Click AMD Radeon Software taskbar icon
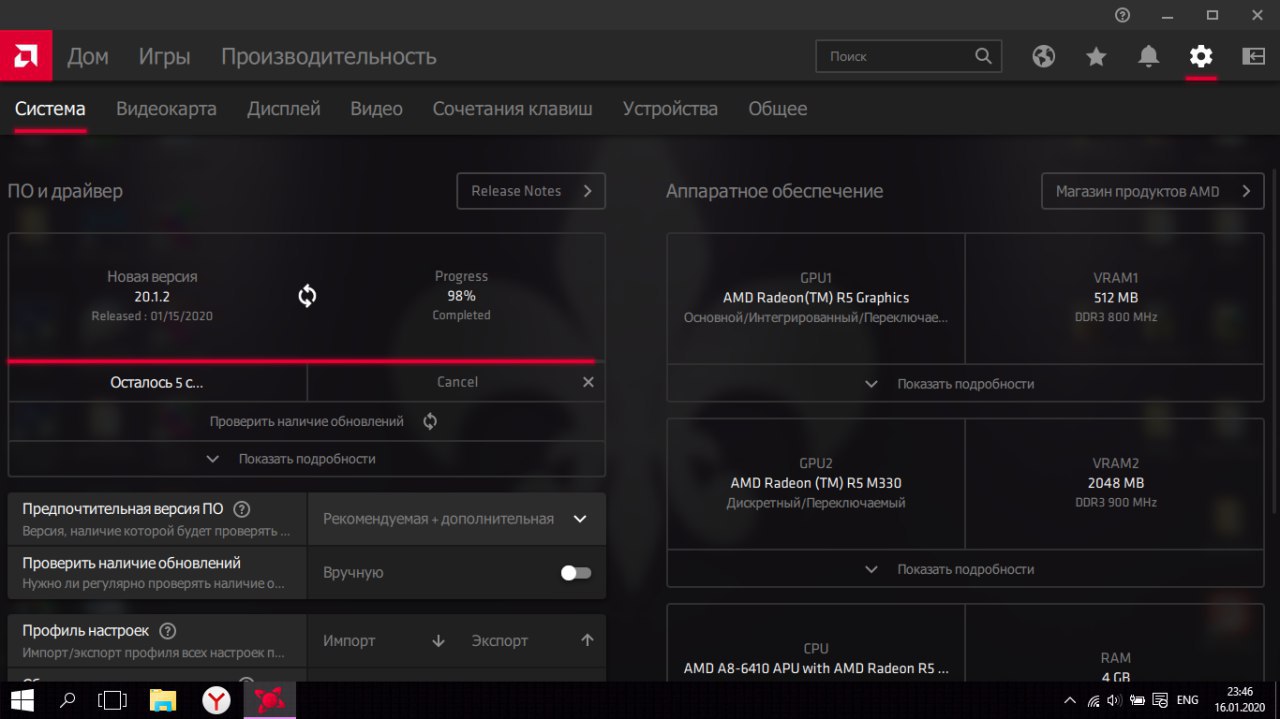The width and height of the screenshot is (1280, 719). (x=269, y=700)
